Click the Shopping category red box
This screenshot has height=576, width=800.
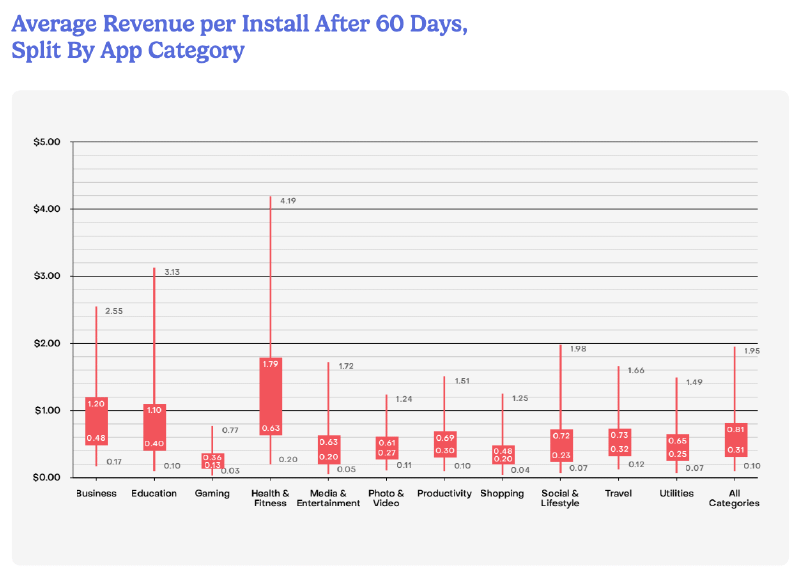(x=502, y=454)
